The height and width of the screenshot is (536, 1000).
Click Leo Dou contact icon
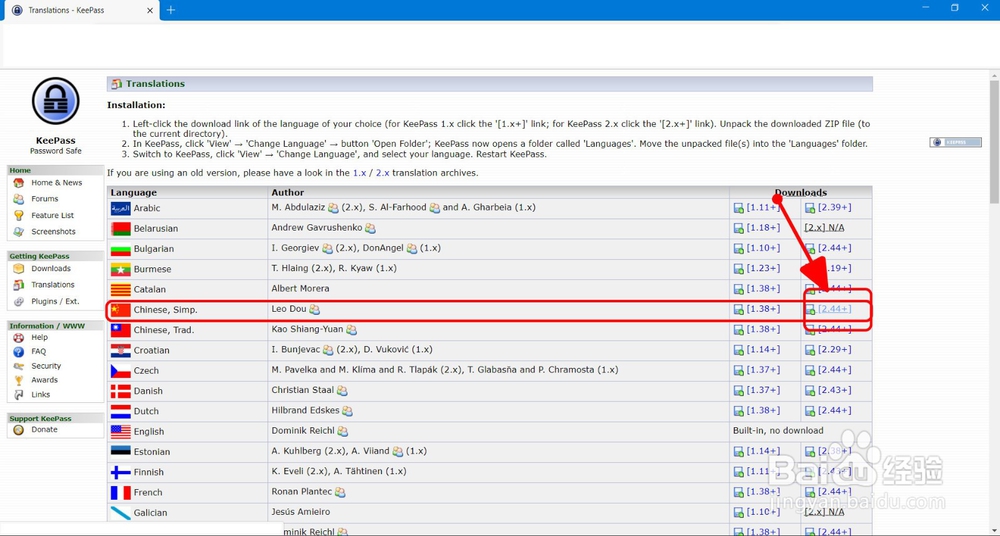[x=314, y=309]
